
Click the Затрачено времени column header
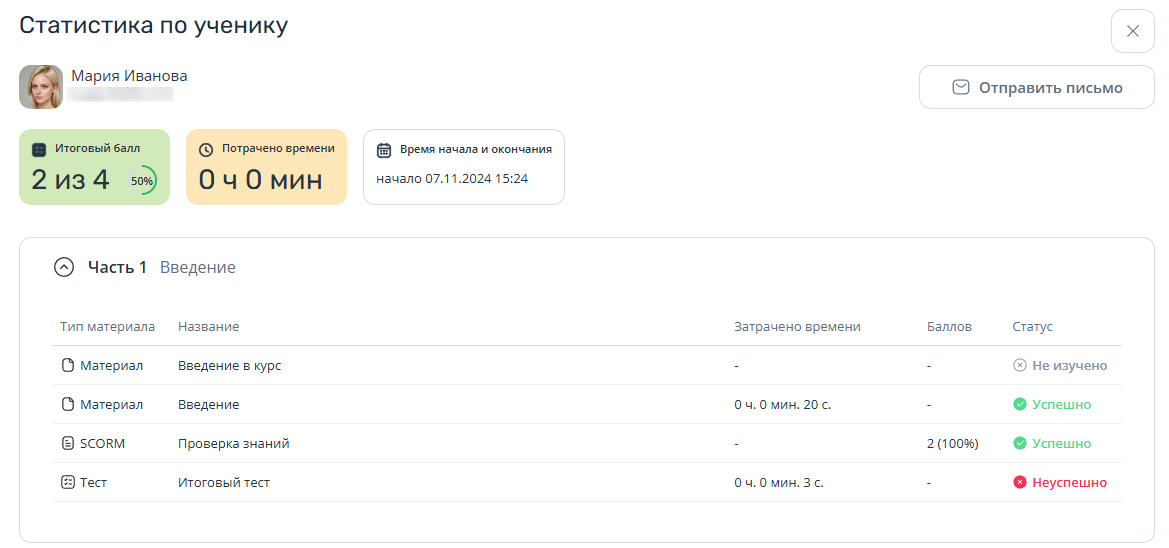[x=797, y=327]
